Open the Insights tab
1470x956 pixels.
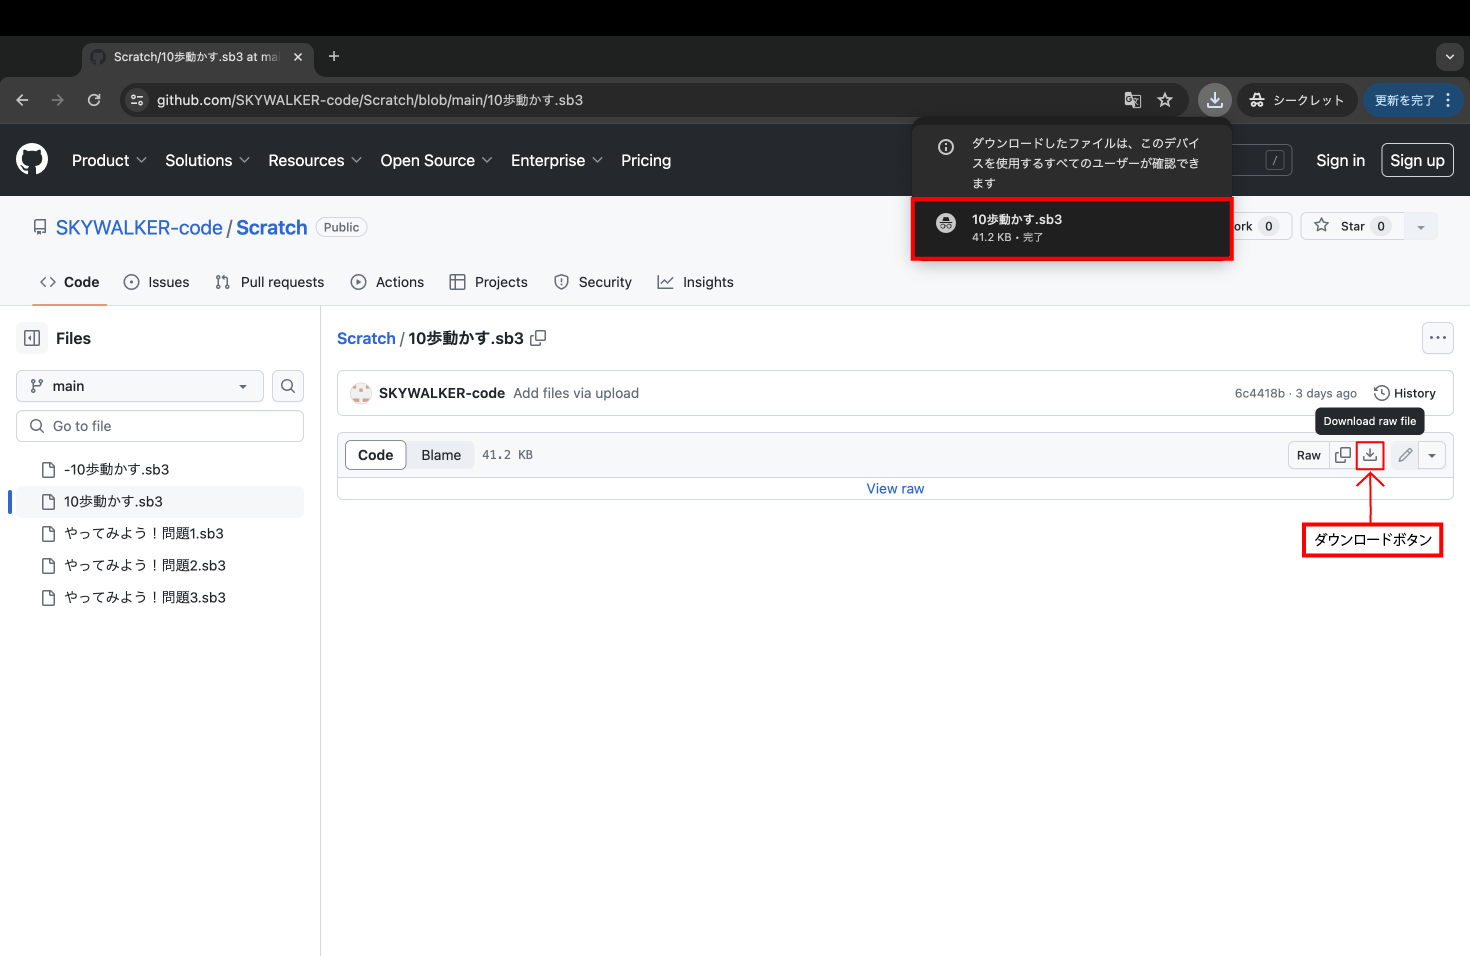pos(695,282)
